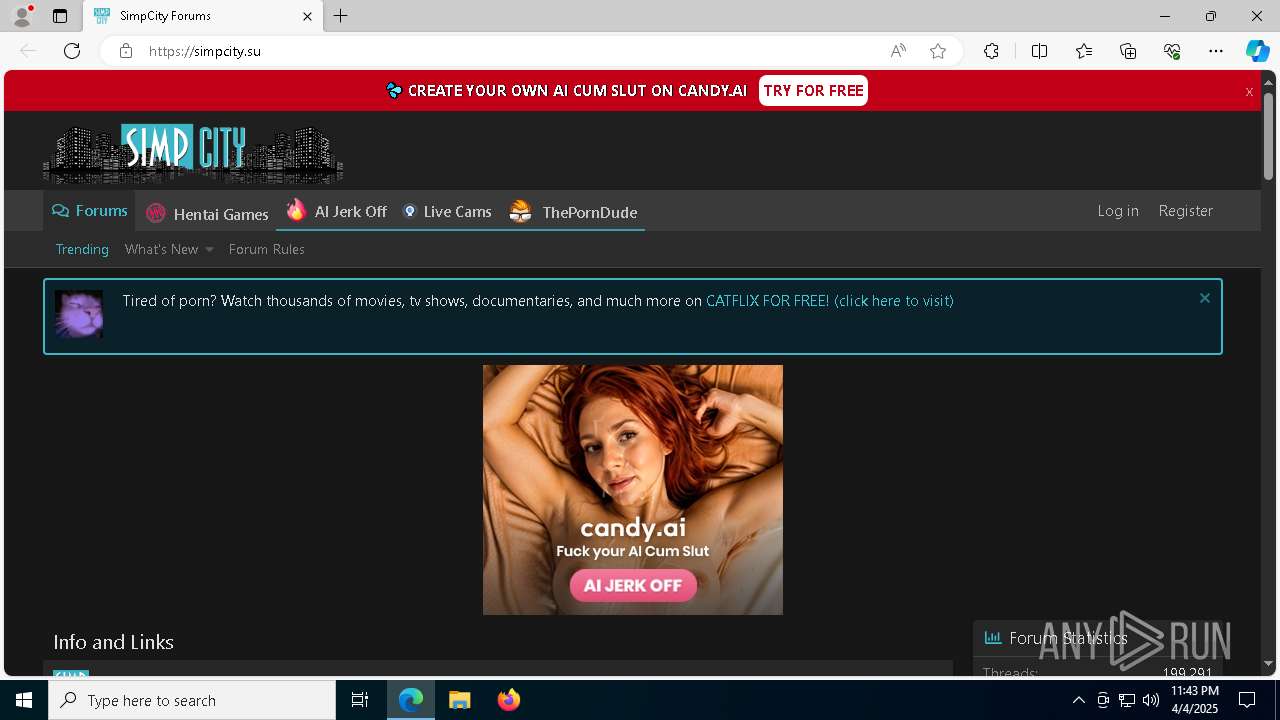The height and width of the screenshot is (720, 1280).
Task: Open Microsoft Edge from the taskbar
Action: point(411,700)
